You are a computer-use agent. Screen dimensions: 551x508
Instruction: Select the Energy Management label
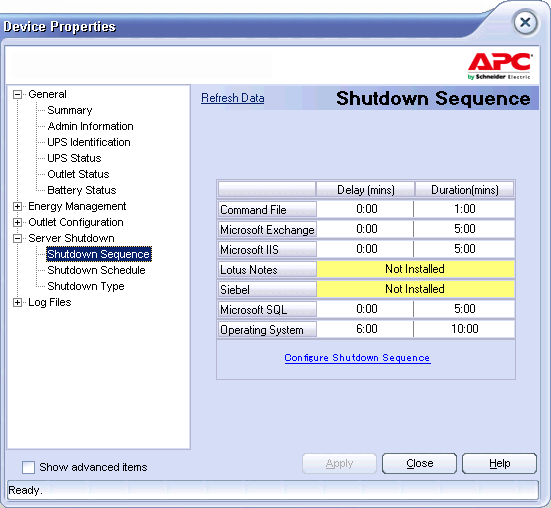(77, 206)
